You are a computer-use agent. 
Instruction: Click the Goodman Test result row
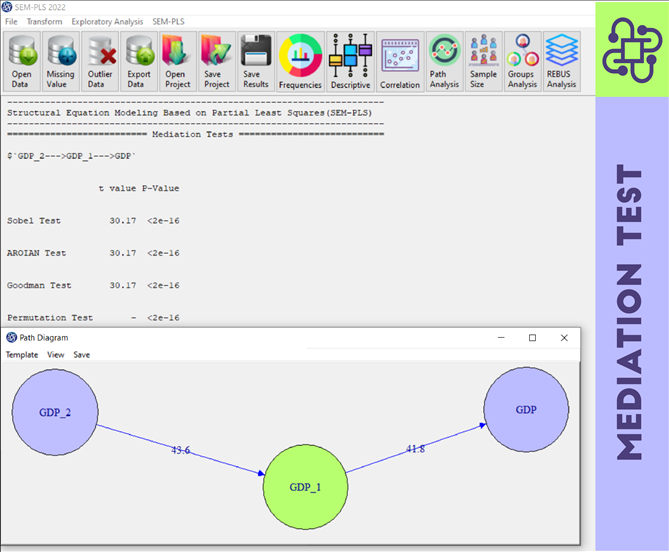click(x=93, y=285)
